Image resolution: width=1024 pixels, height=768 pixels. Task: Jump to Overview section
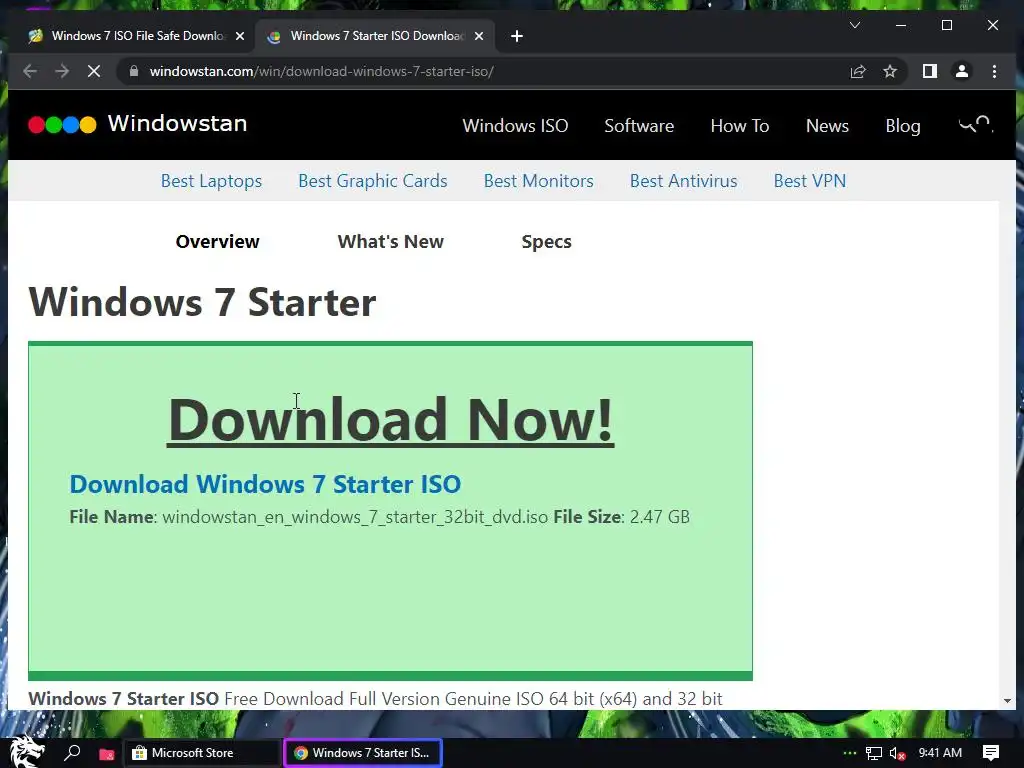217,242
